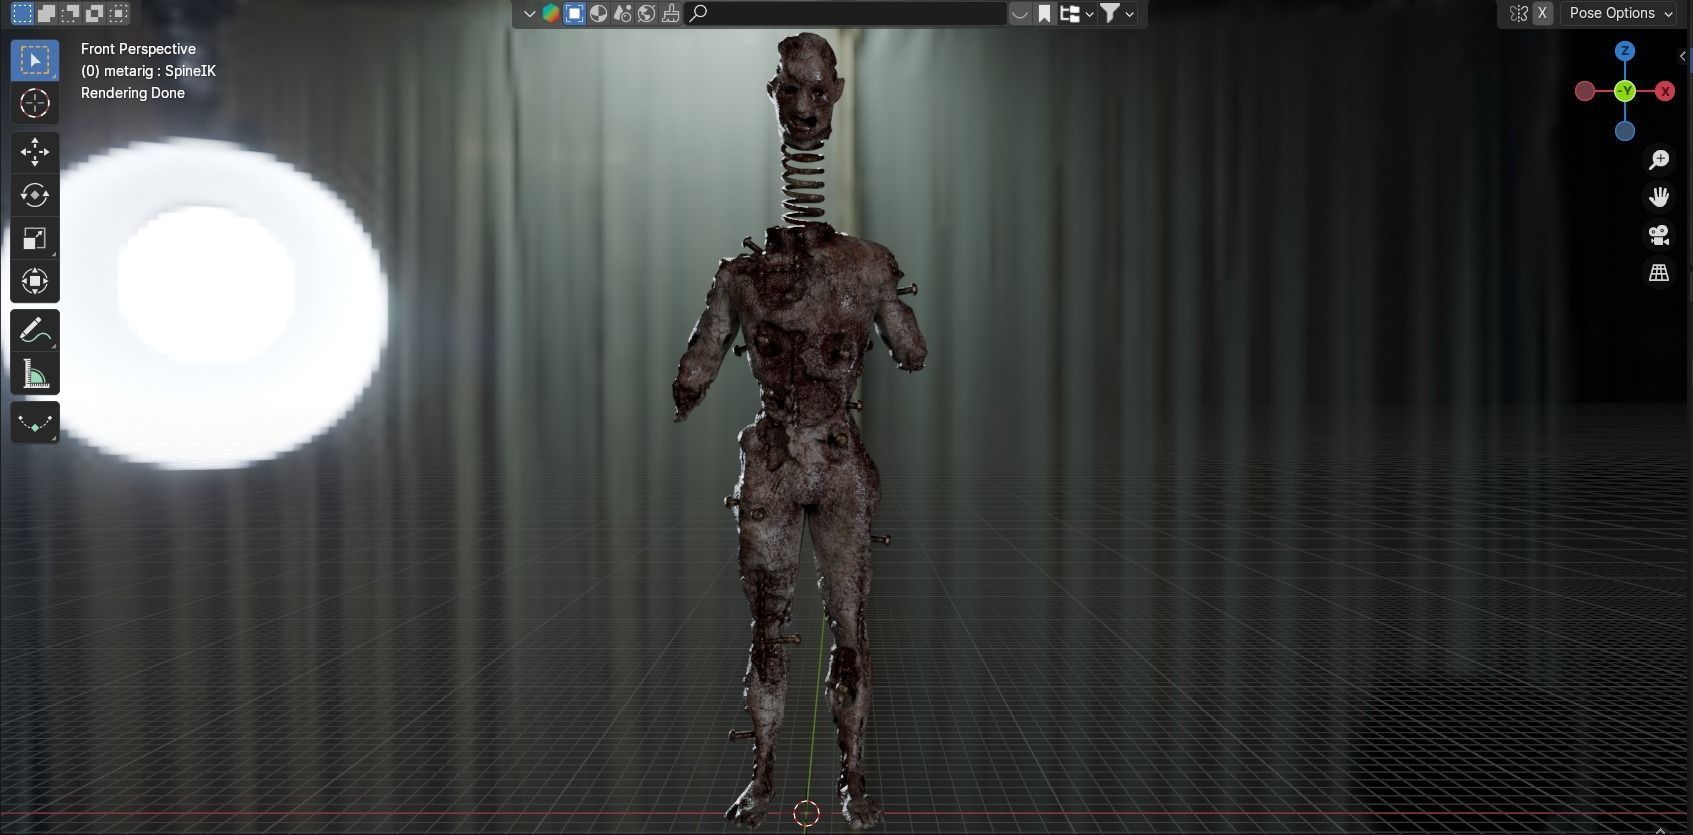Viewport: 1693px width, 835px height.
Task: Click the world globe icon
Action: (646, 13)
